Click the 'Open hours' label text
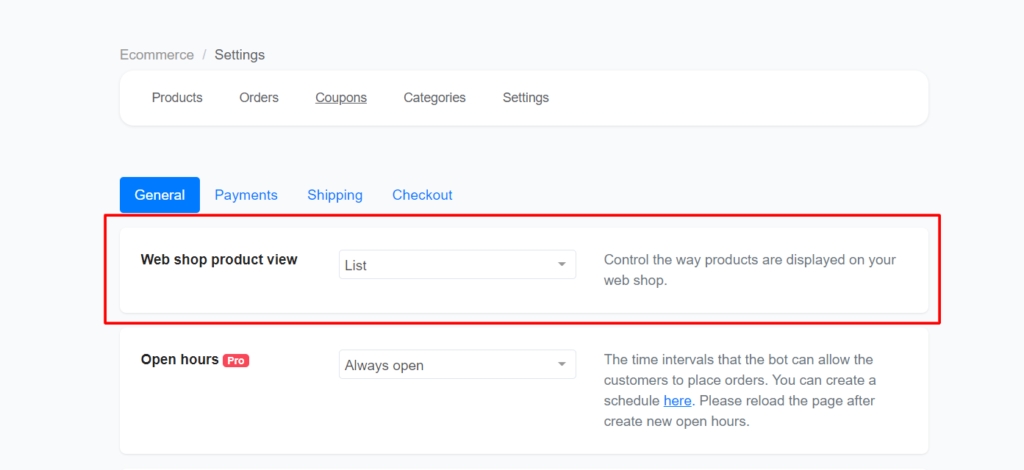This screenshot has height=470, width=1024. pyautogui.click(x=180, y=360)
